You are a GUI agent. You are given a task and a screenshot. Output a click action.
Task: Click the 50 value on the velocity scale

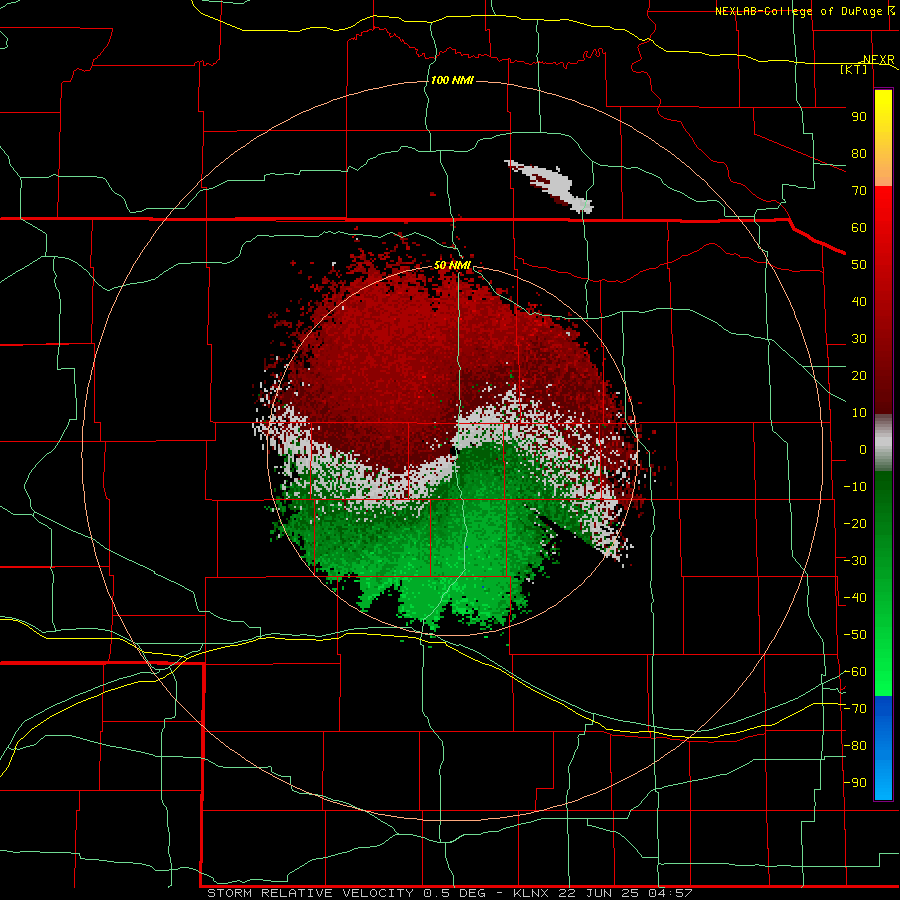click(859, 265)
